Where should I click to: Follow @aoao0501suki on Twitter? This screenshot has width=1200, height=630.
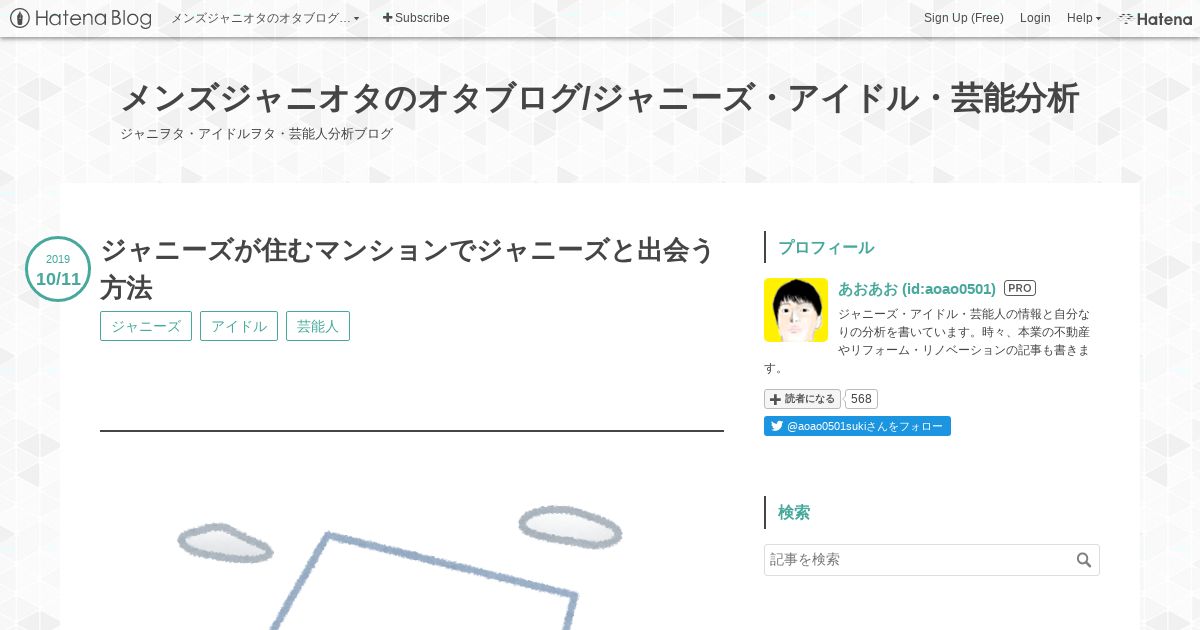pos(857,426)
